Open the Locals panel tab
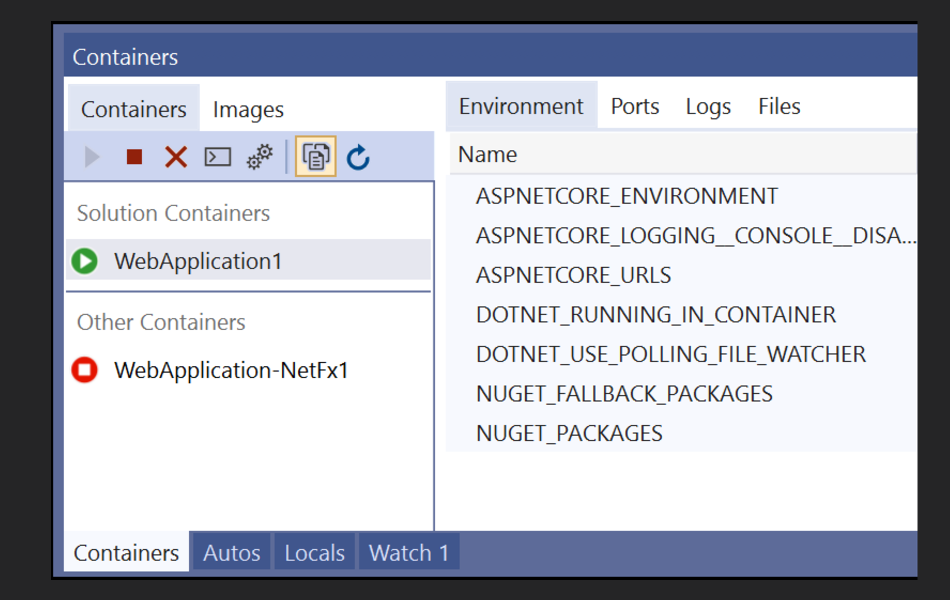Image resolution: width=950 pixels, height=600 pixels. point(314,551)
